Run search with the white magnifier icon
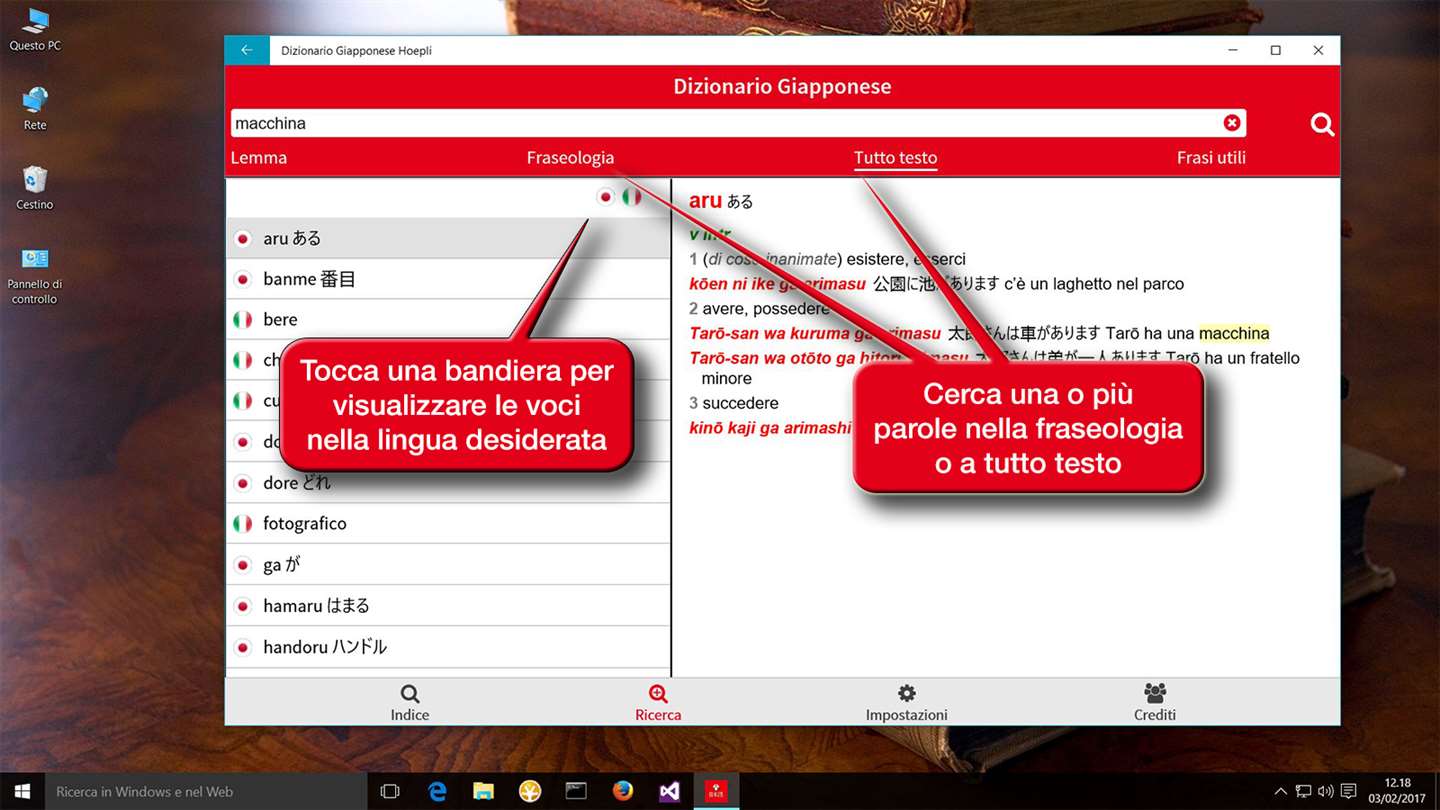The width and height of the screenshot is (1440, 810). click(x=1322, y=124)
